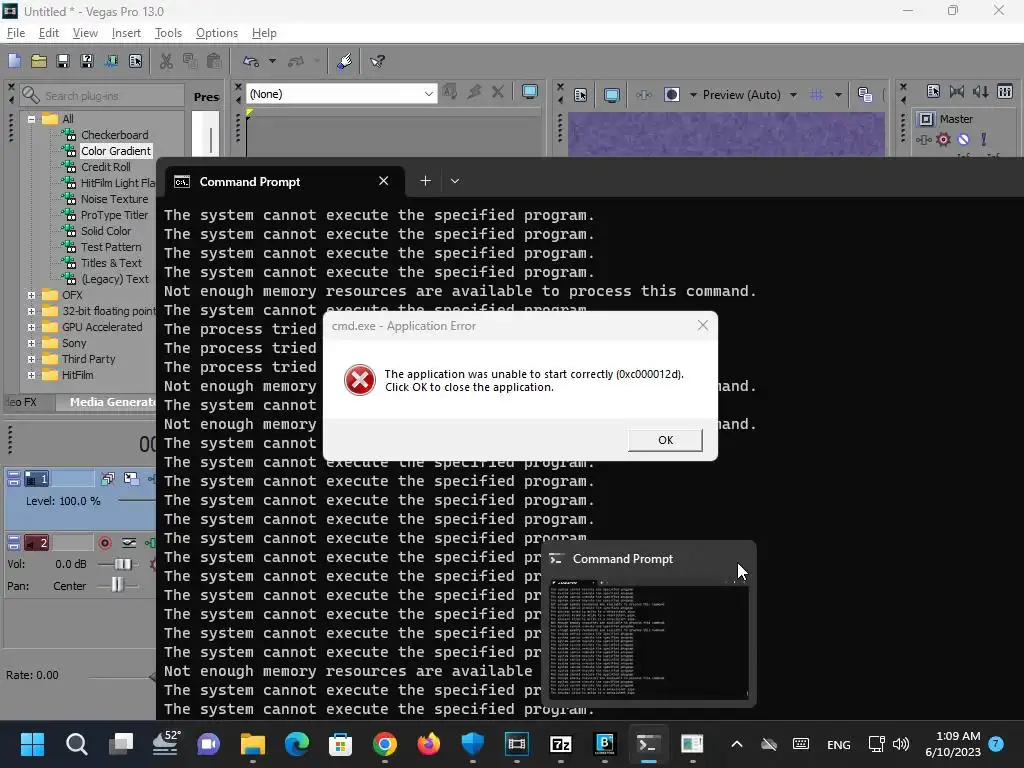Open project video properties in Preview window
This screenshot has height=768, width=1024.
pos(581,95)
